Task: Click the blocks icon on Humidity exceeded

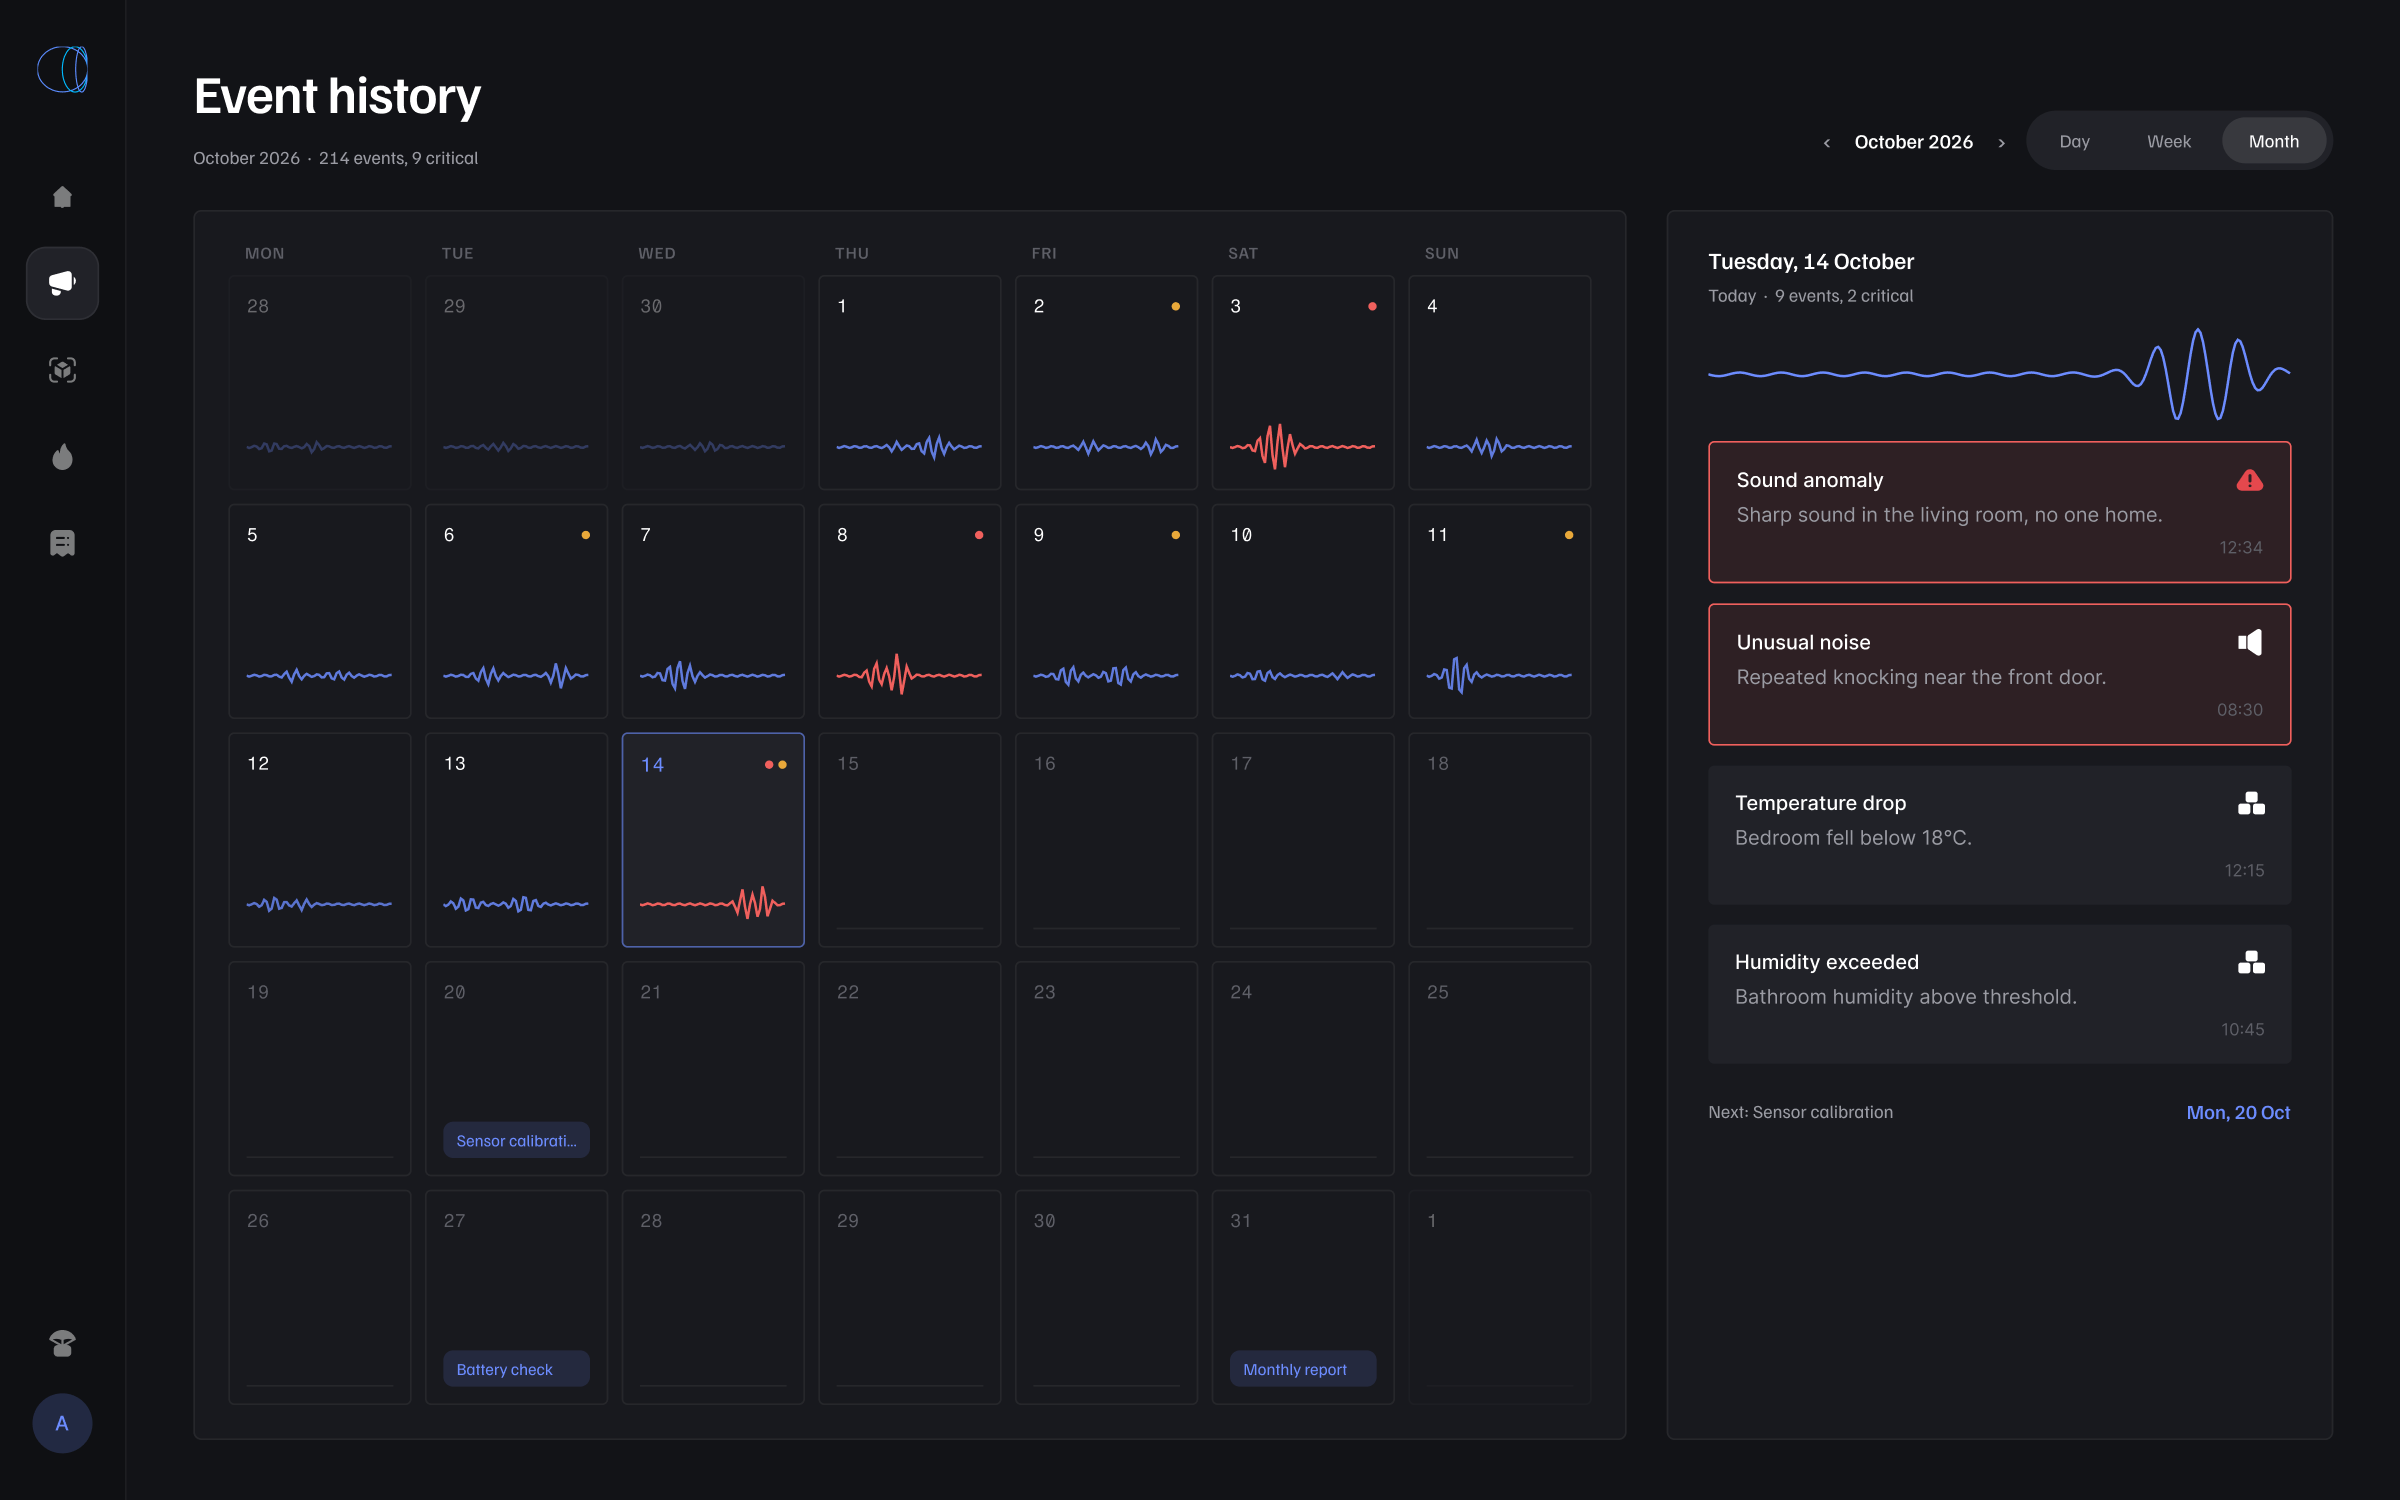Action: (x=2251, y=962)
